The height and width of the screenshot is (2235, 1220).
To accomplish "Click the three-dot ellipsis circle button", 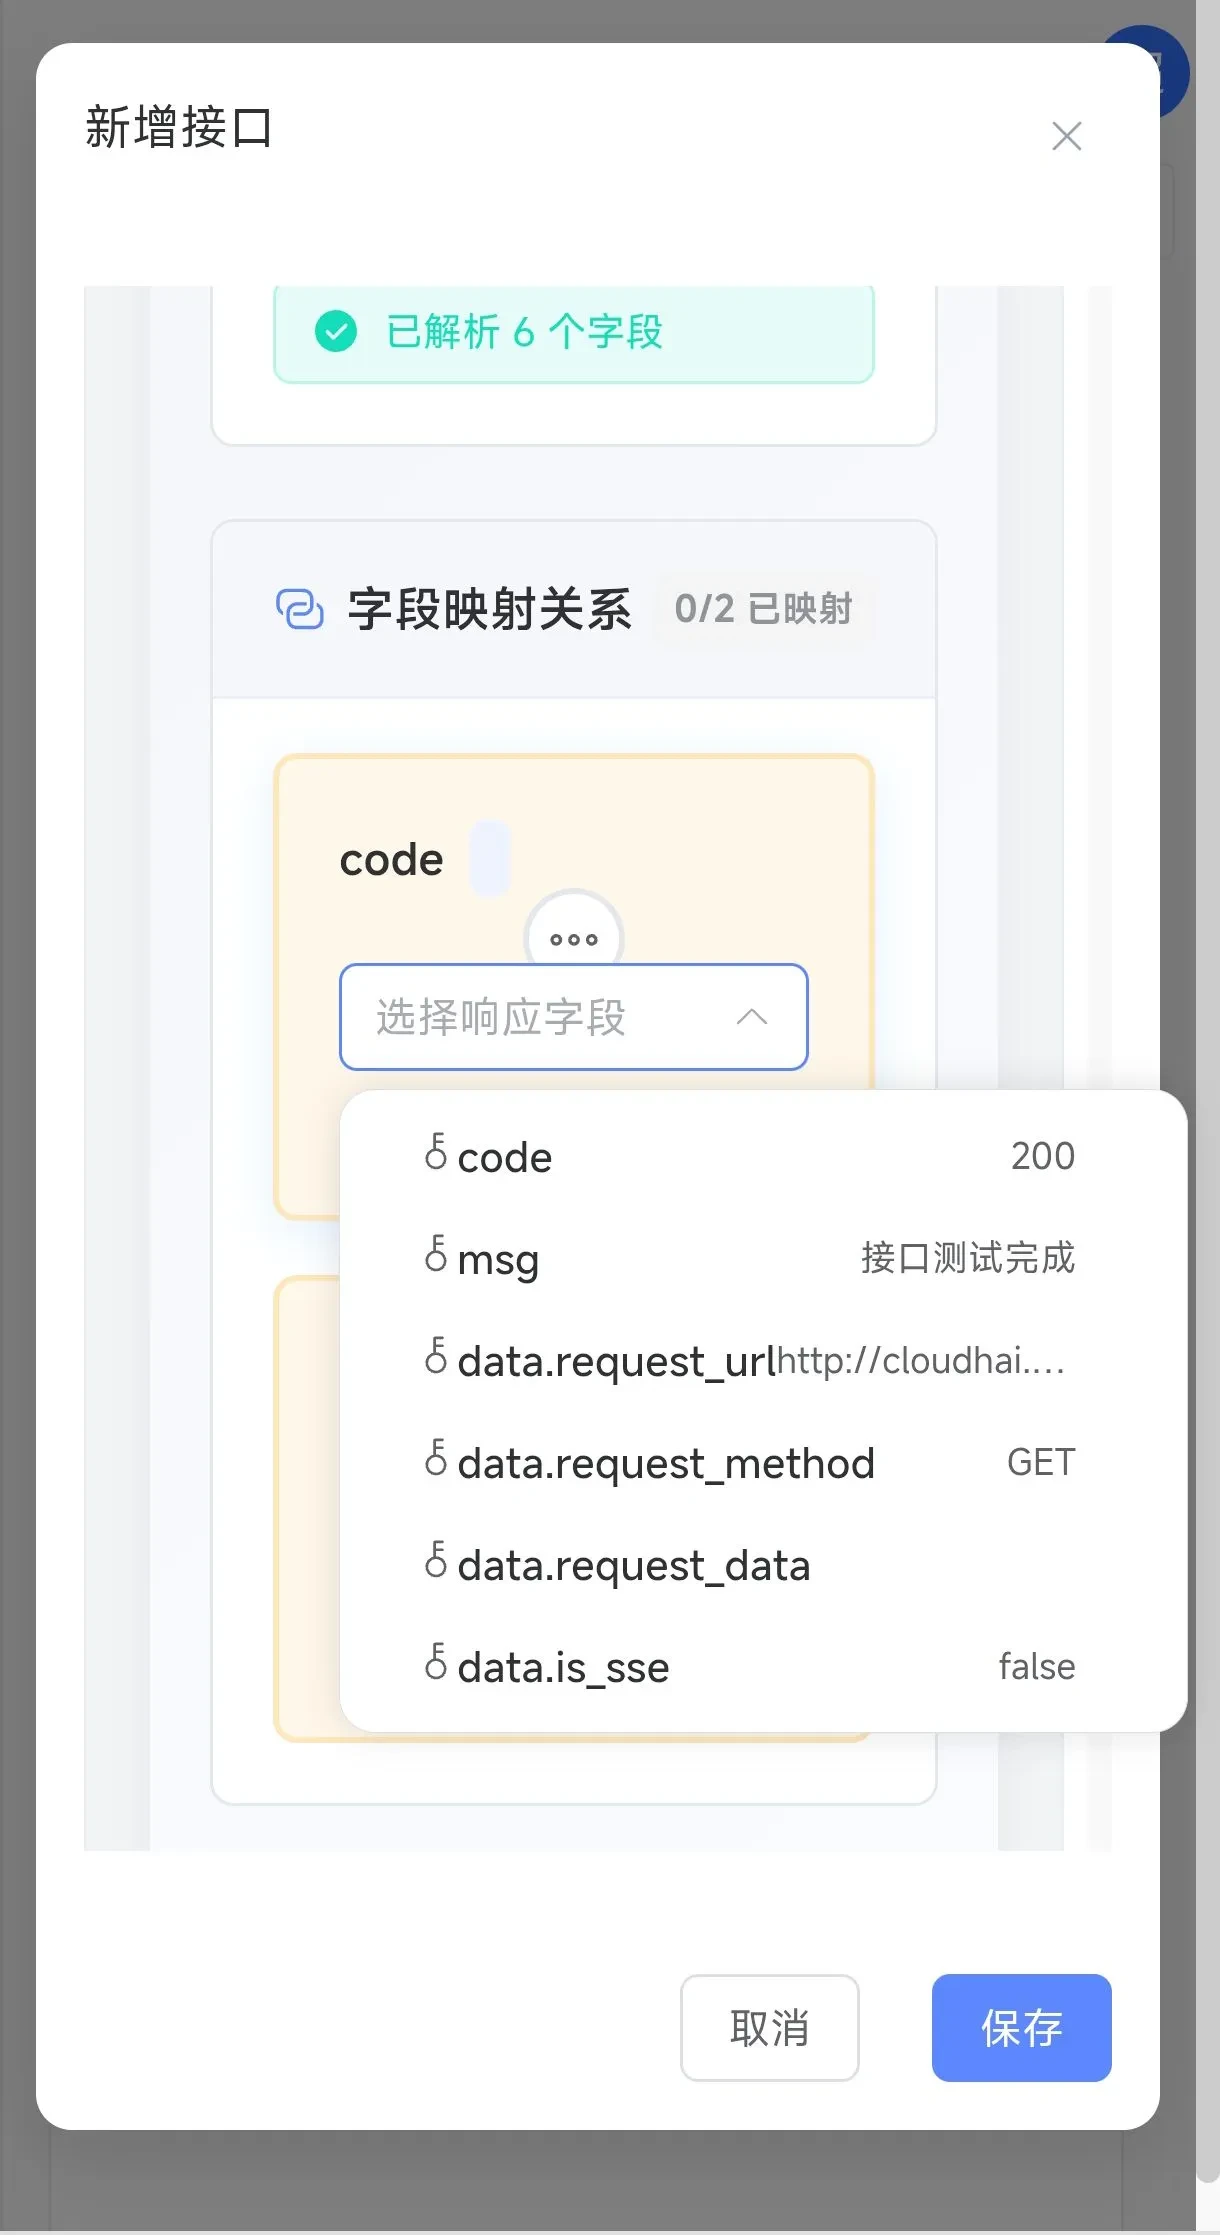I will click(x=574, y=938).
